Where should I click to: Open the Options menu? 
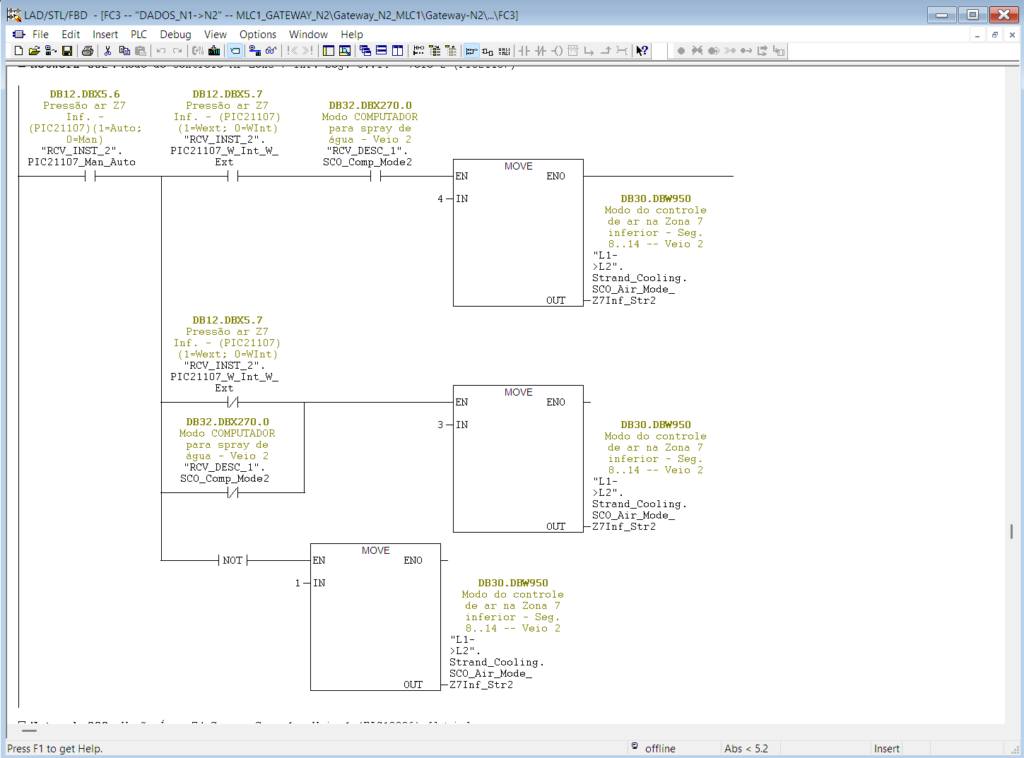pyautogui.click(x=257, y=35)
